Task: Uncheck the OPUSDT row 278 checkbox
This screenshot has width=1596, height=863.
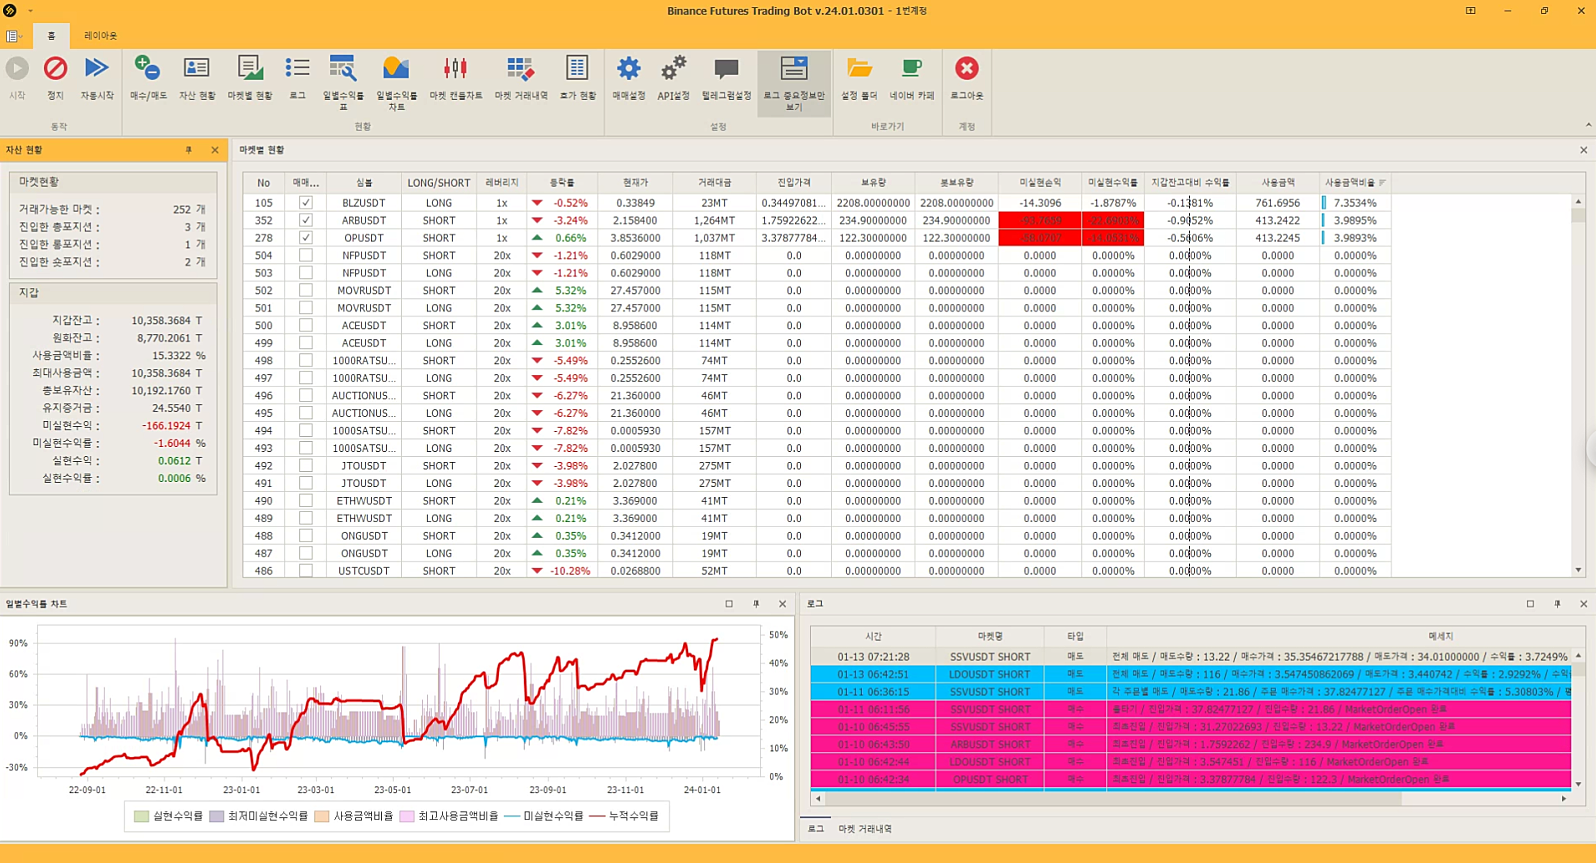Action: pos(305,238)
